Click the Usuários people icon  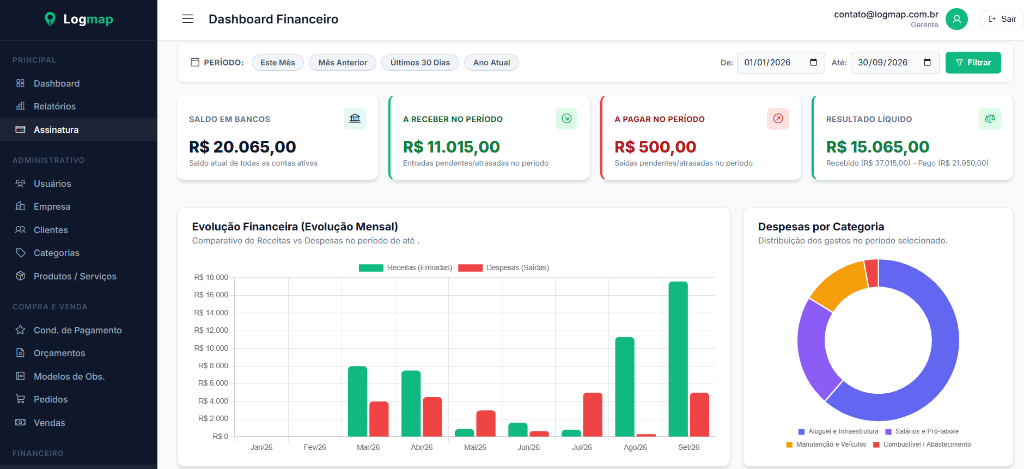(x=20, y=184)
